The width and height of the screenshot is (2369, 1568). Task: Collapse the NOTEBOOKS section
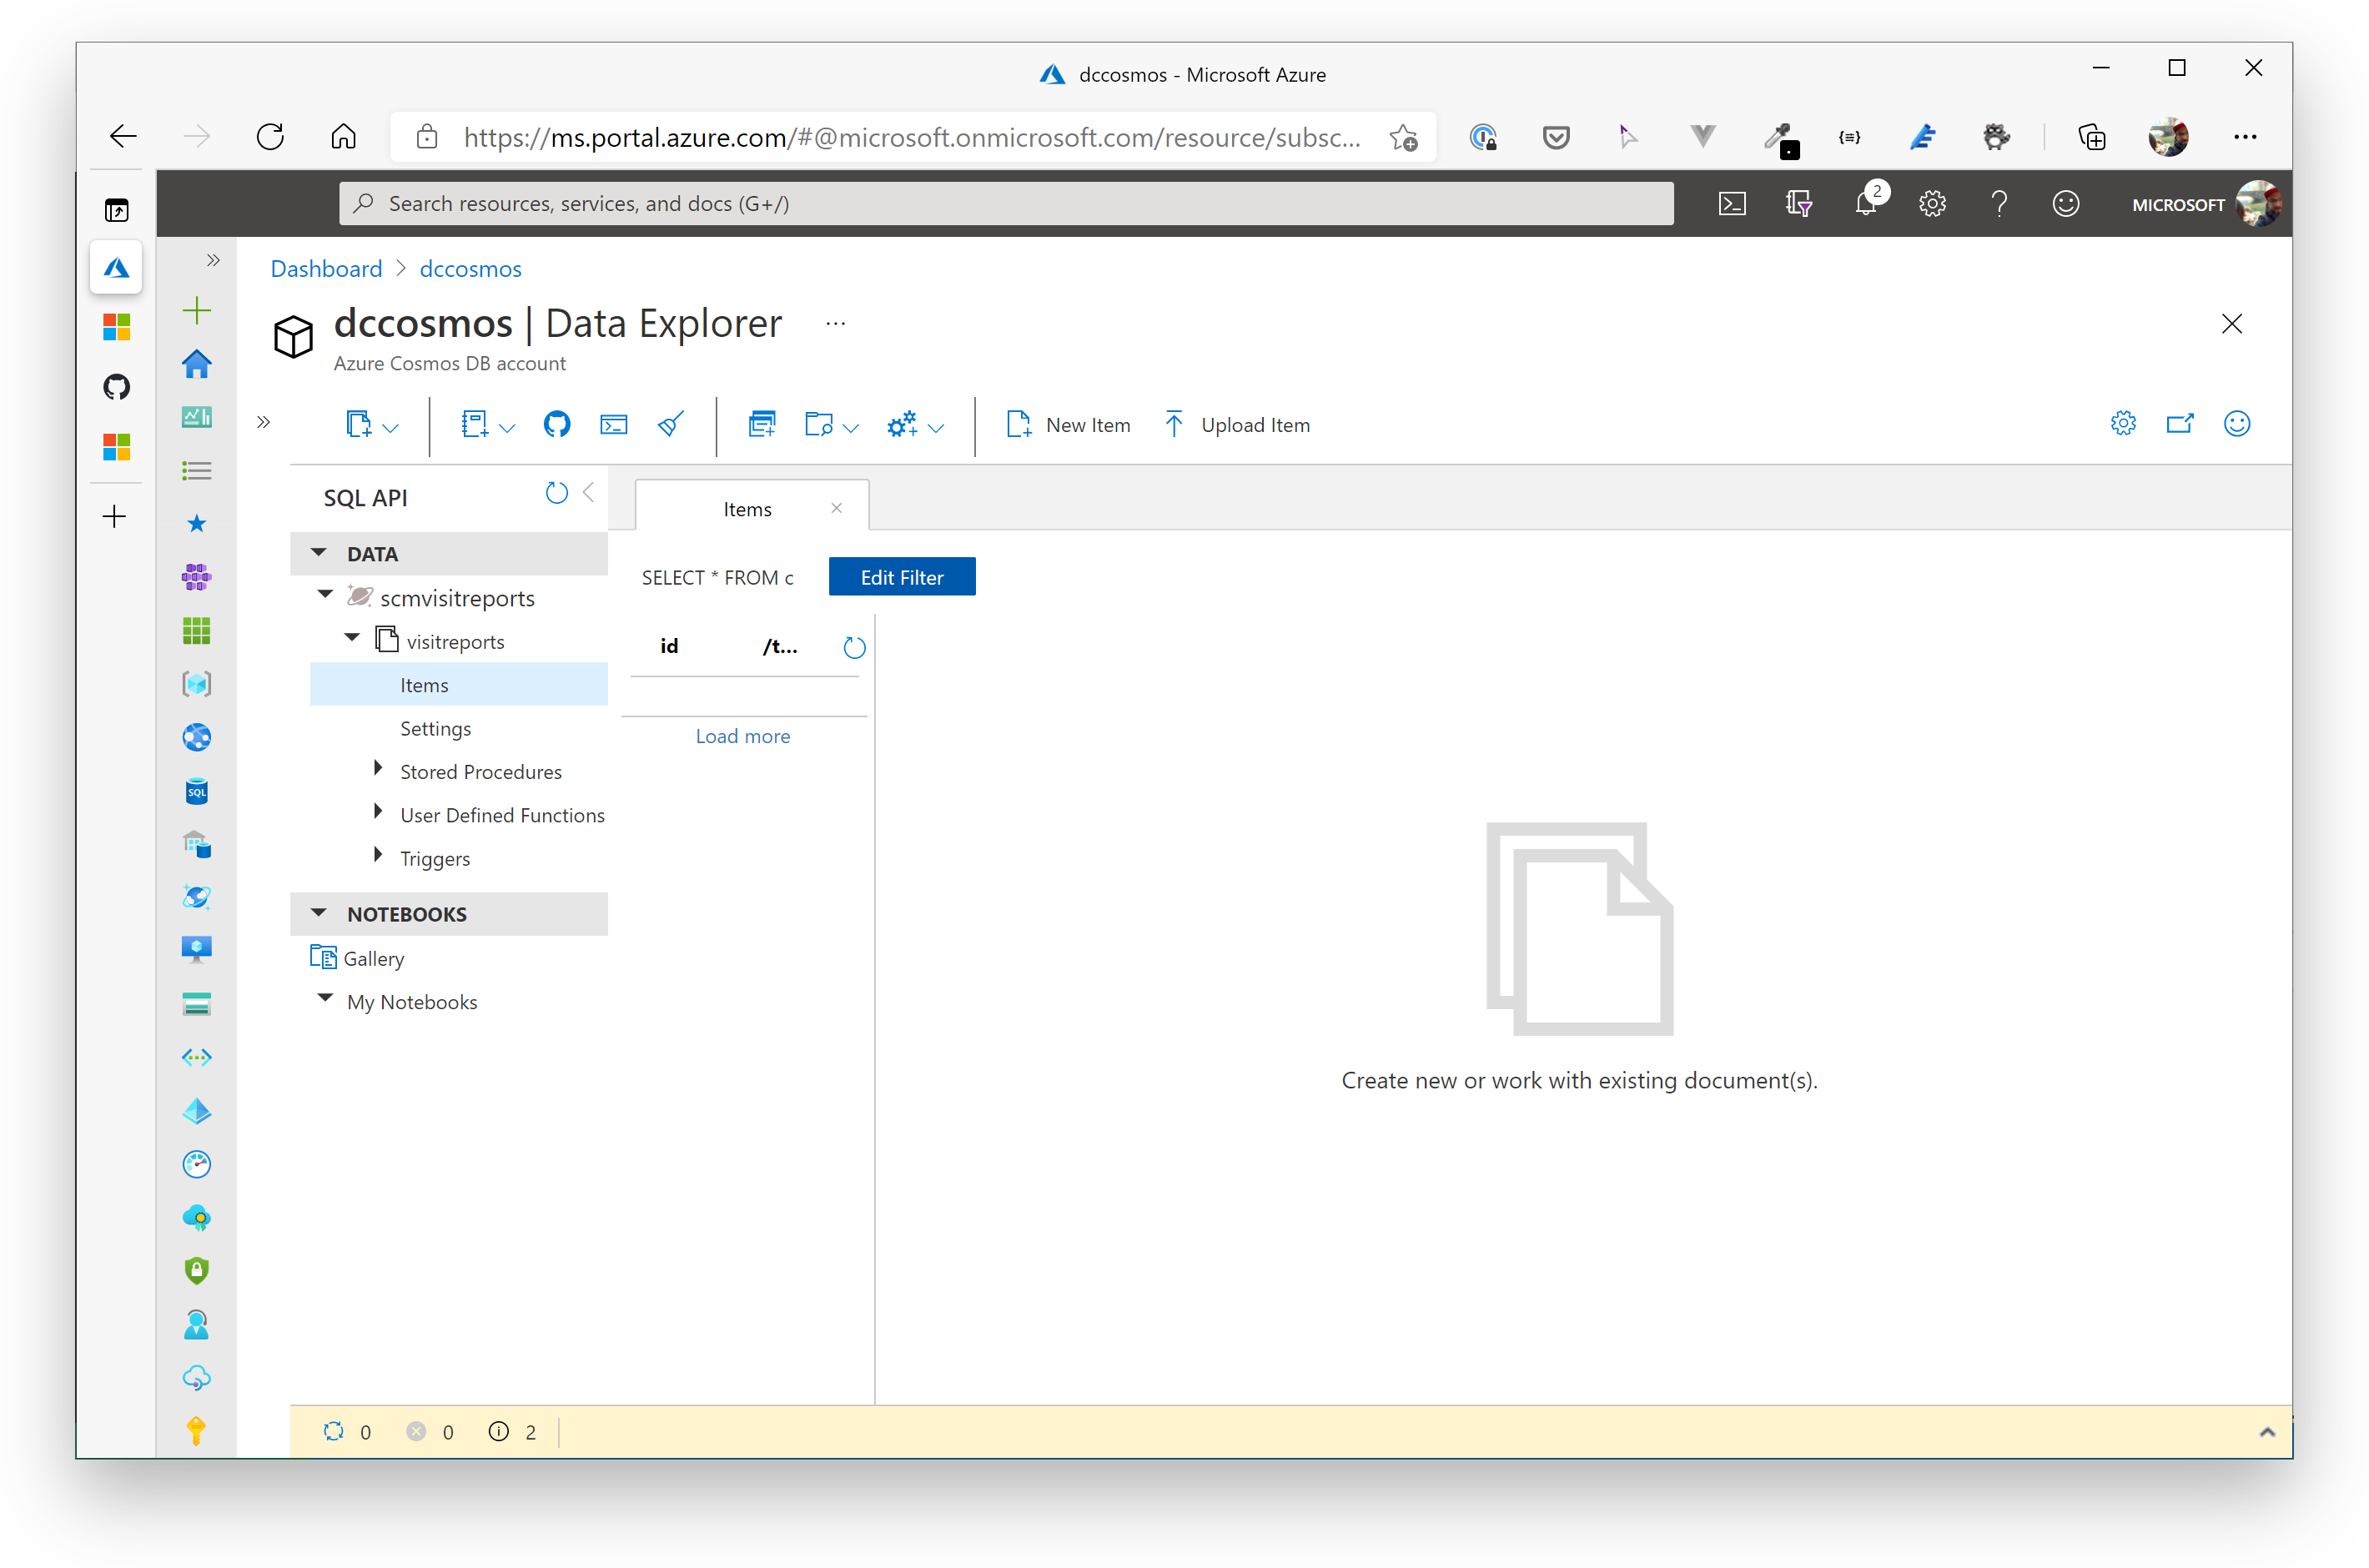click(318, 912)
